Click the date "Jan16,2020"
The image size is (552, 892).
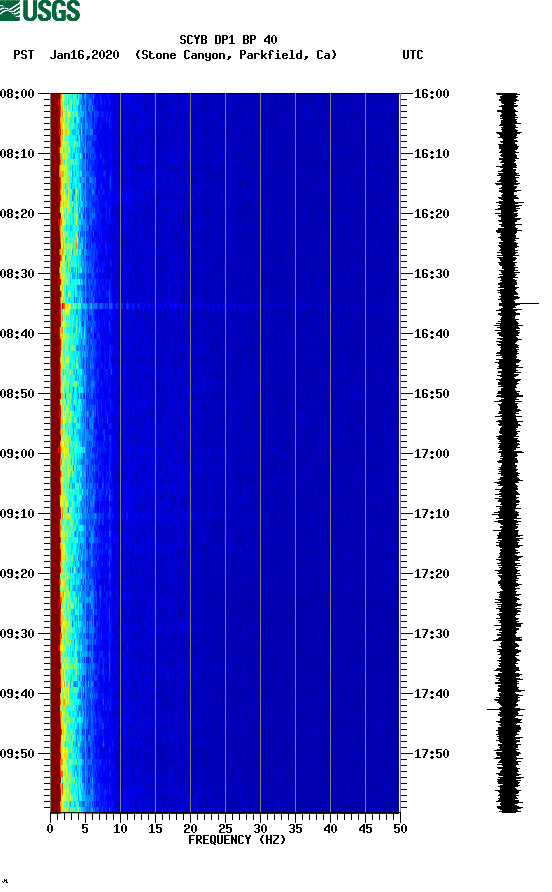85,55
